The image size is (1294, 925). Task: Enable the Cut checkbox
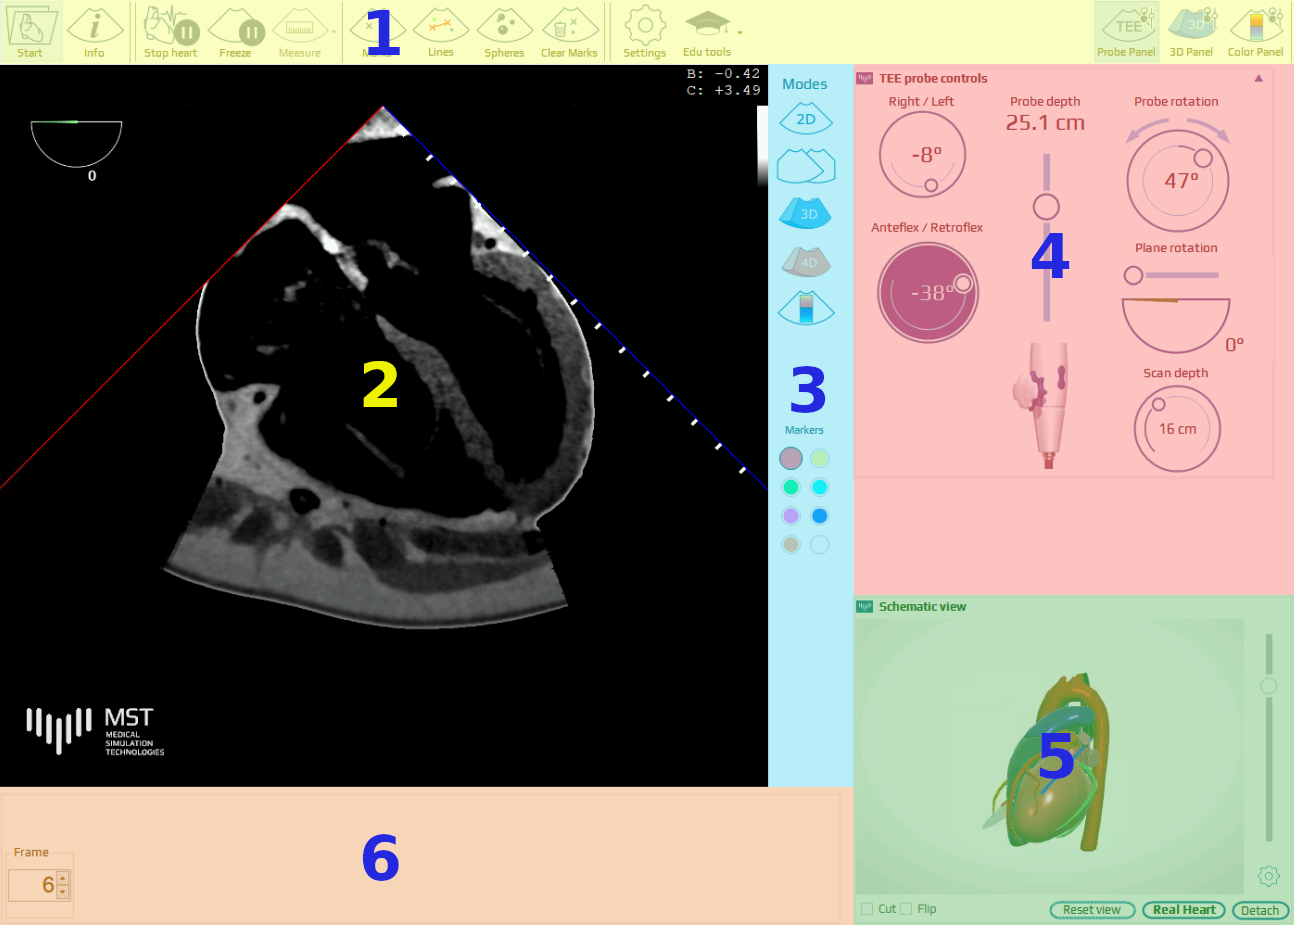coord(867,909)
